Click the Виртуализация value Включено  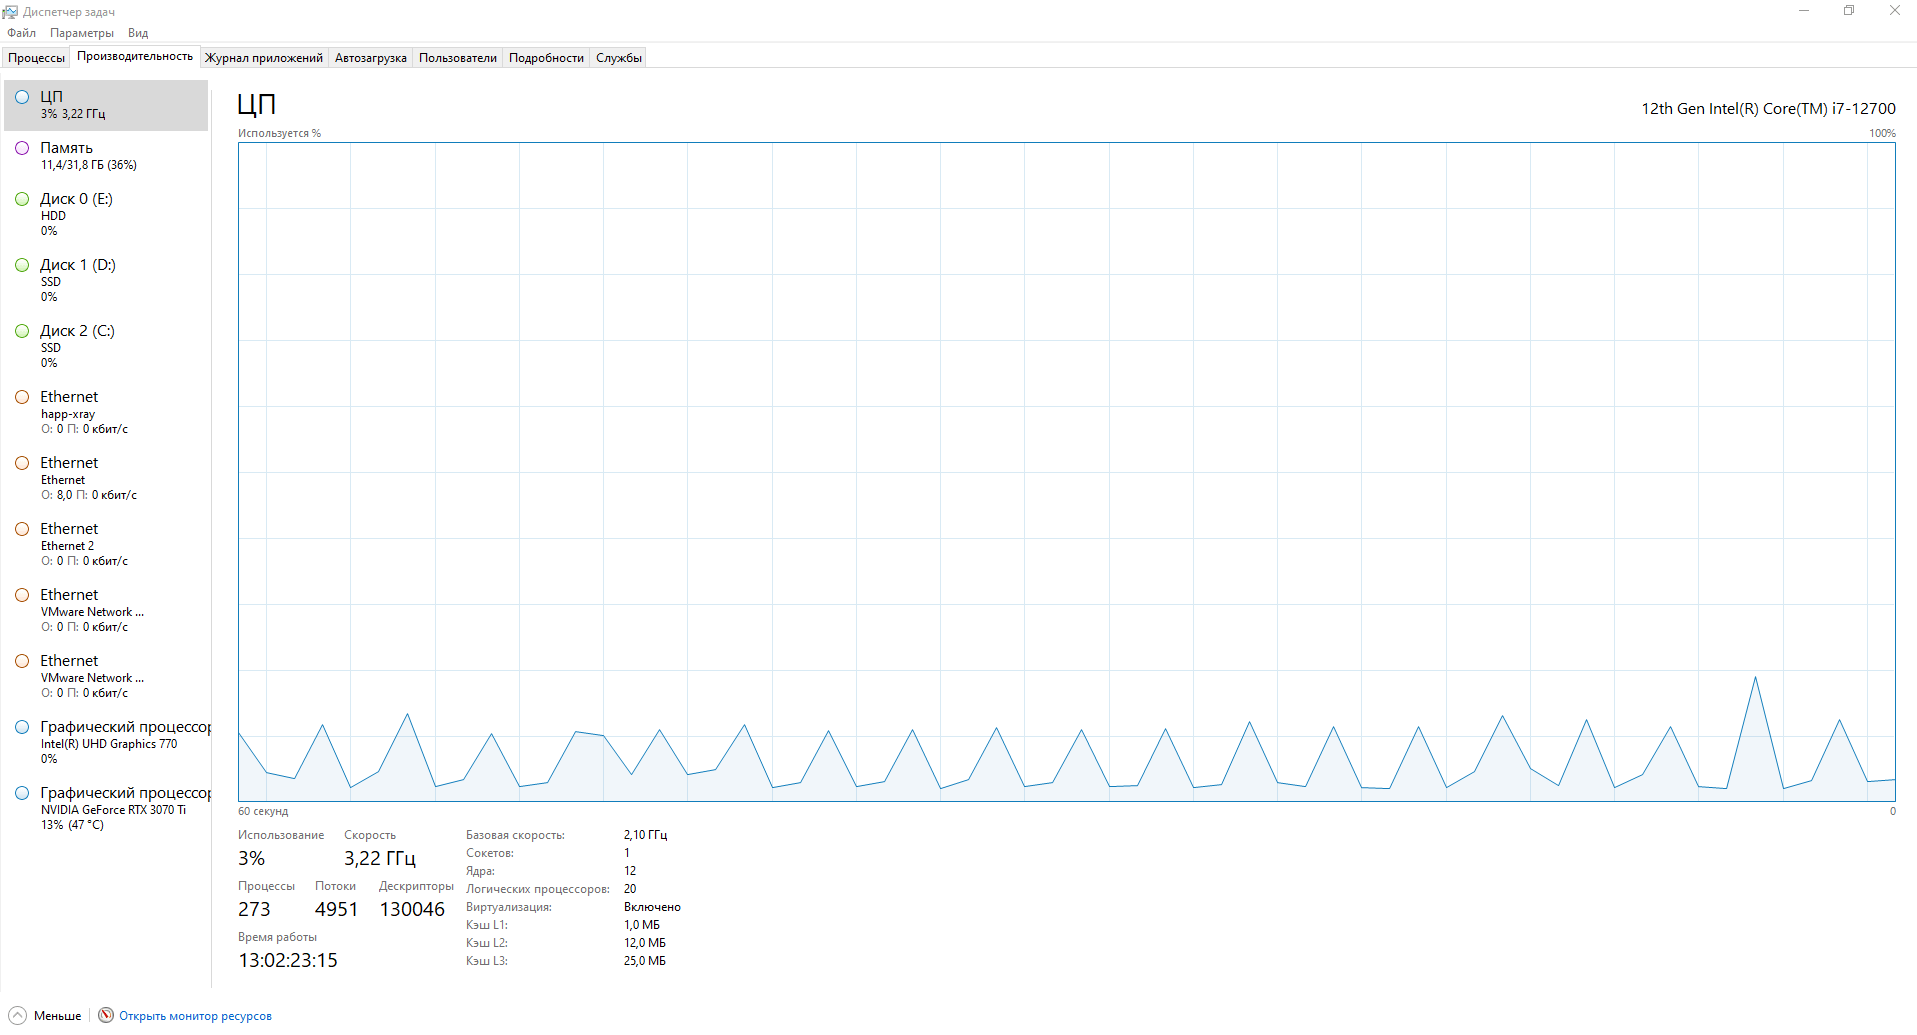click(652, 907)
